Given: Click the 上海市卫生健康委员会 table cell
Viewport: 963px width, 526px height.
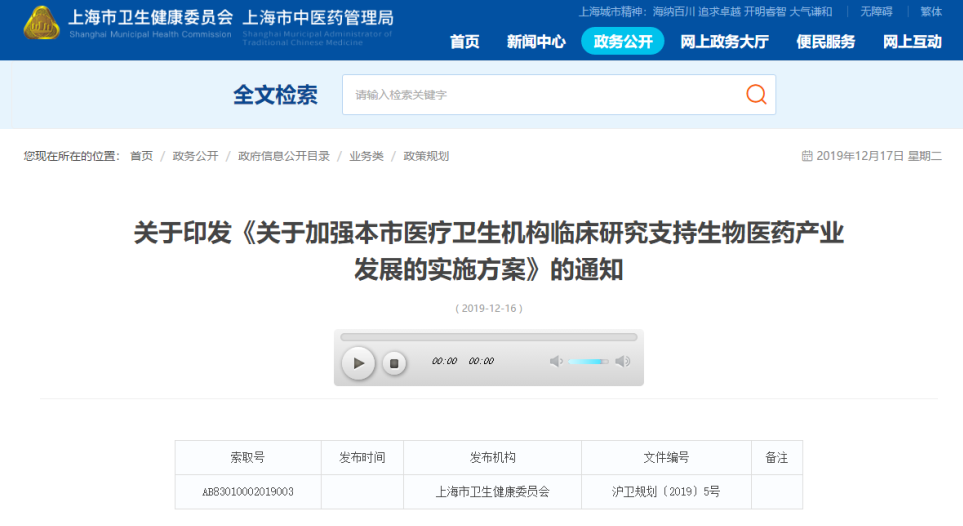Looking at the screenshot, I should (493, 492).
